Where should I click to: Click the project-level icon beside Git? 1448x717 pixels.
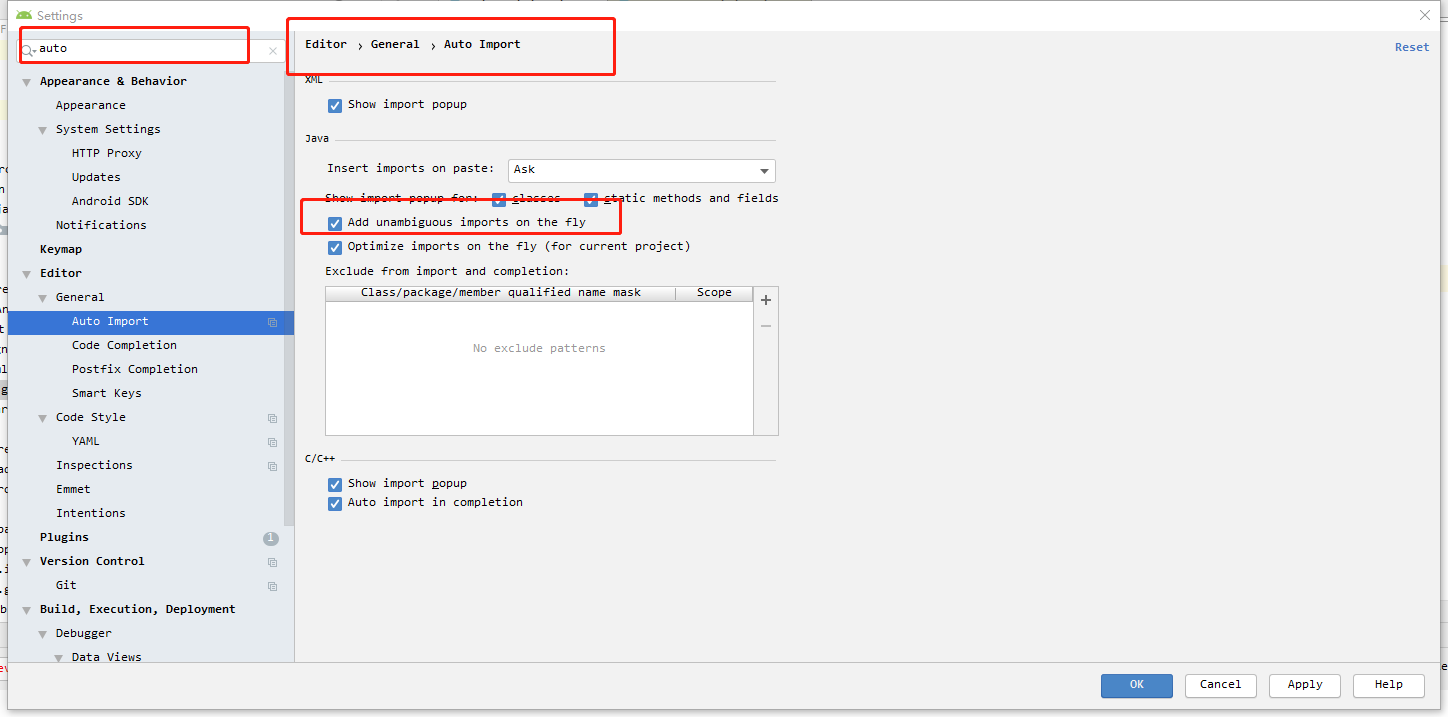click(272, 586)
